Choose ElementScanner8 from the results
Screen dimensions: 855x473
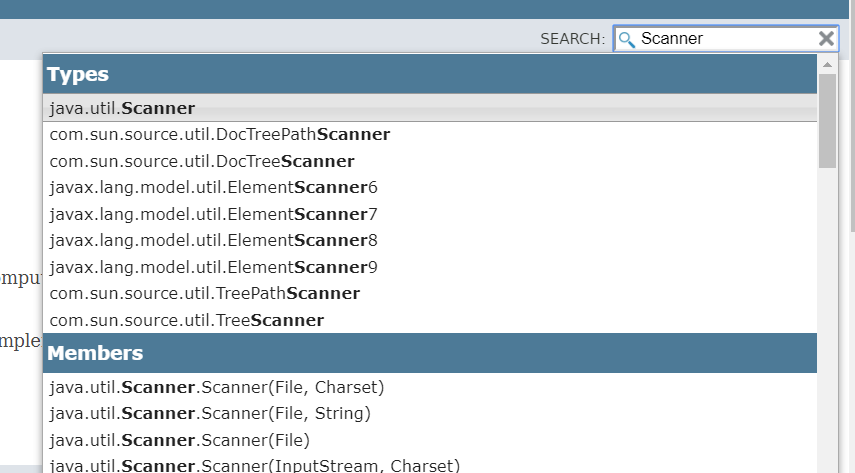[430, 240]
